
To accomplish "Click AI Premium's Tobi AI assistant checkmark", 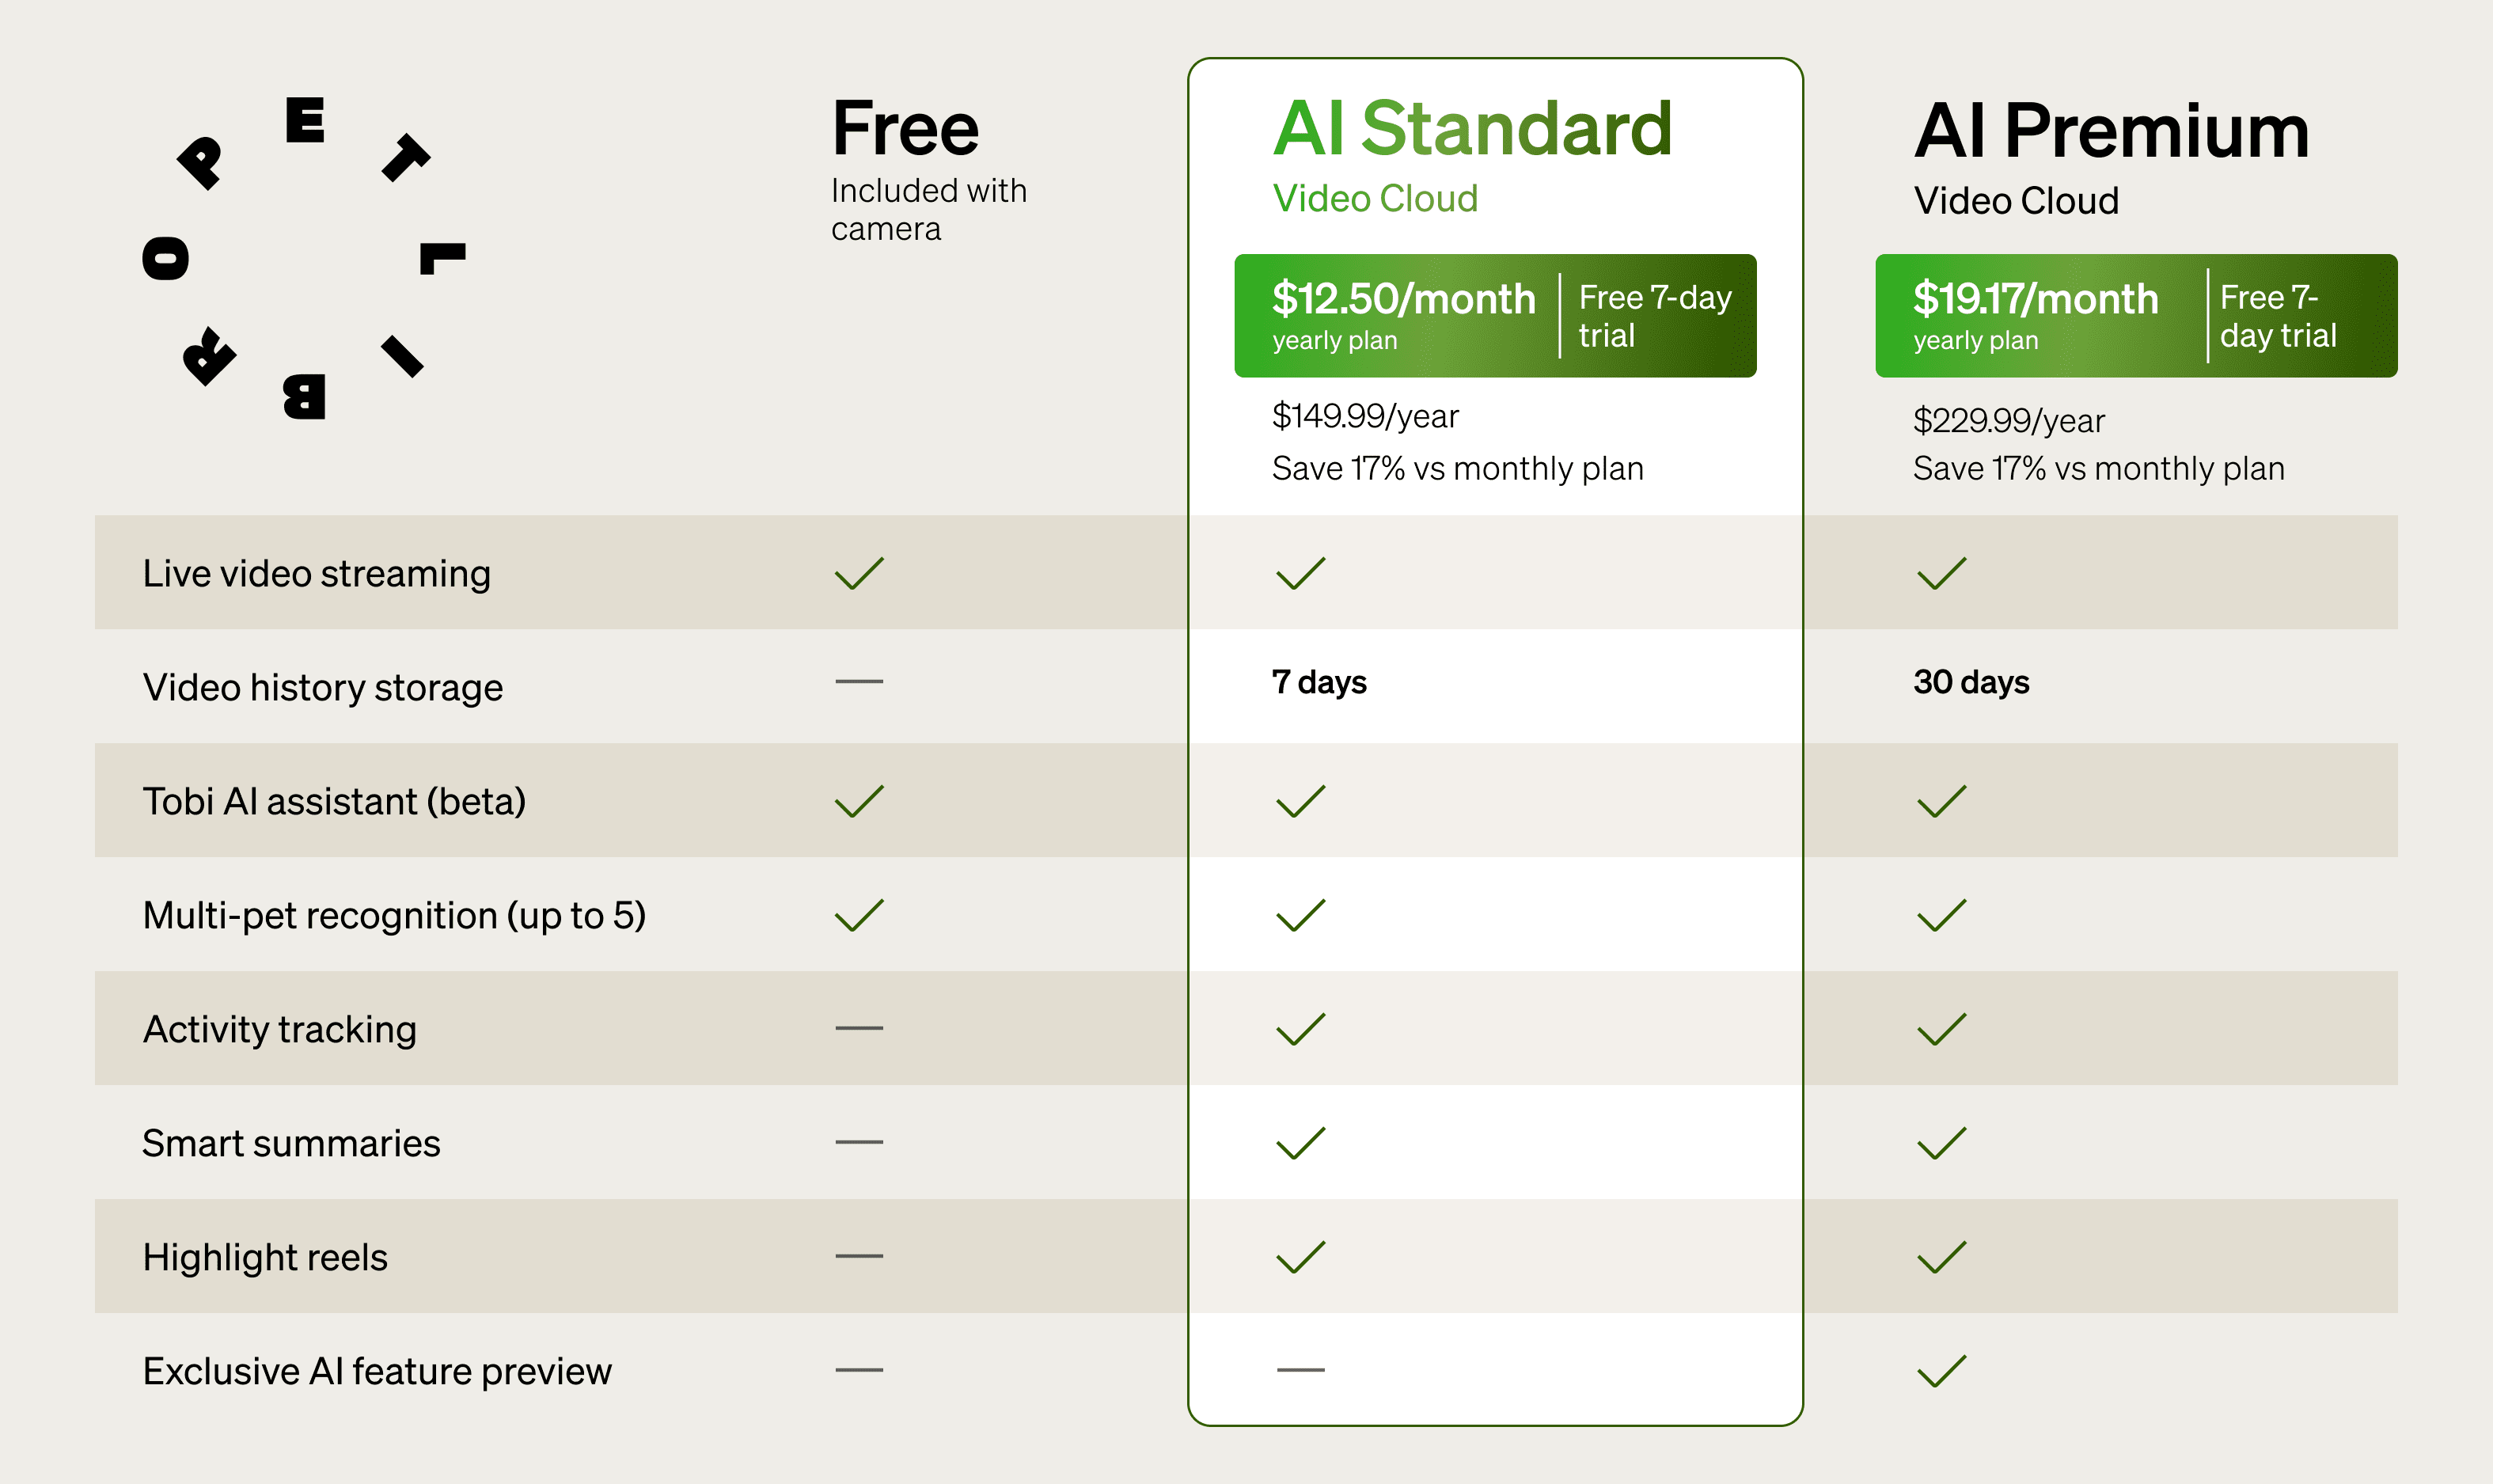I will (1941, 801).
